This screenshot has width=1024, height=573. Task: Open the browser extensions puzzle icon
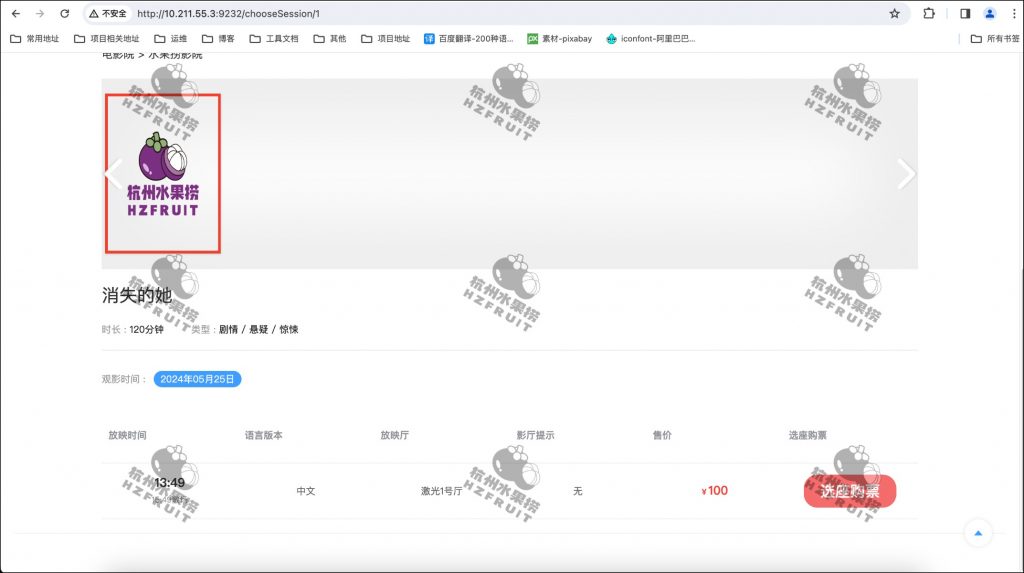[929, 13]
